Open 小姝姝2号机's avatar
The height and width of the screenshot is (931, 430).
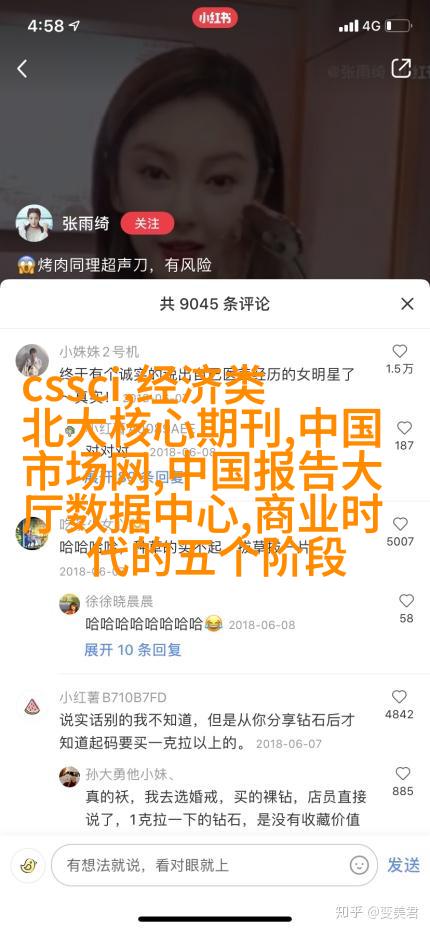point(32,360)
